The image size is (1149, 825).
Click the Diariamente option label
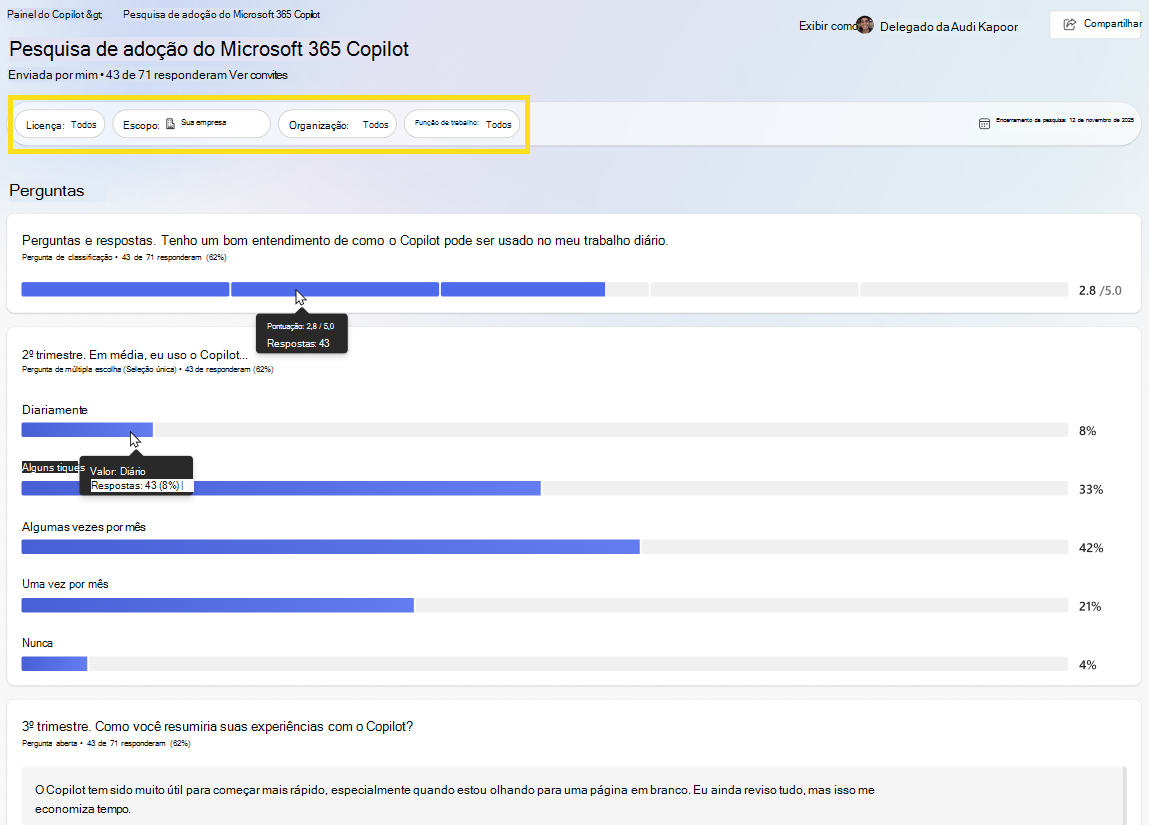[55, 410]
